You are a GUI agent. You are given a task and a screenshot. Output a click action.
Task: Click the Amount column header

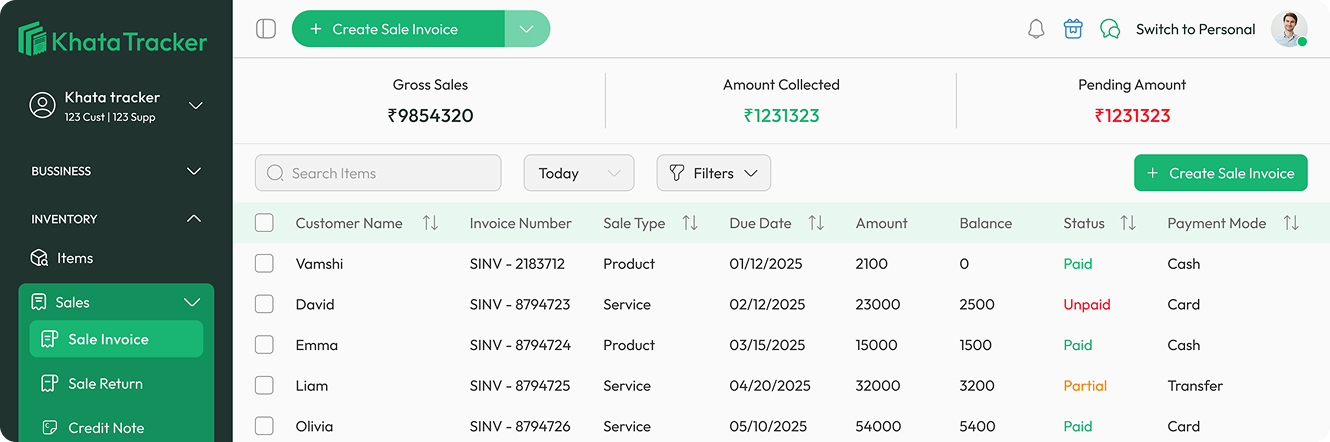coord(881,223)
